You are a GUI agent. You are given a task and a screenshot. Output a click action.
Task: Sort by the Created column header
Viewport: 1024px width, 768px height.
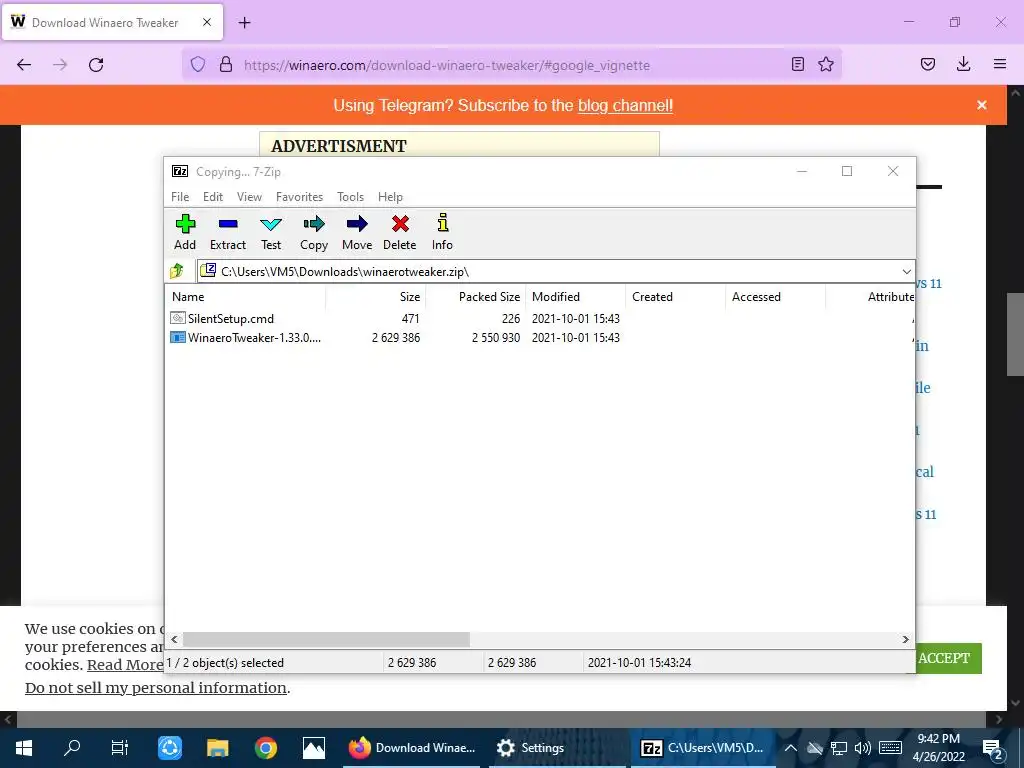click(x=675, y=296)
